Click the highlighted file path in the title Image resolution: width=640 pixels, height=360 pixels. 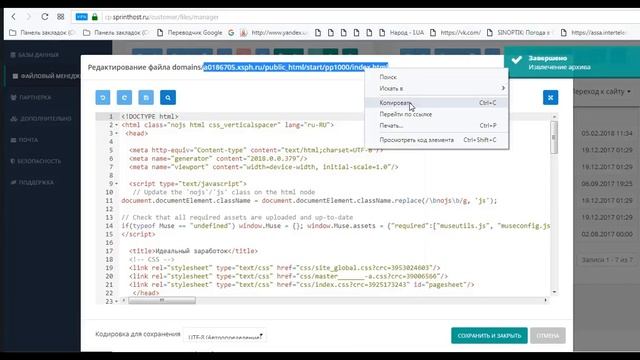[x=295, y=67]
